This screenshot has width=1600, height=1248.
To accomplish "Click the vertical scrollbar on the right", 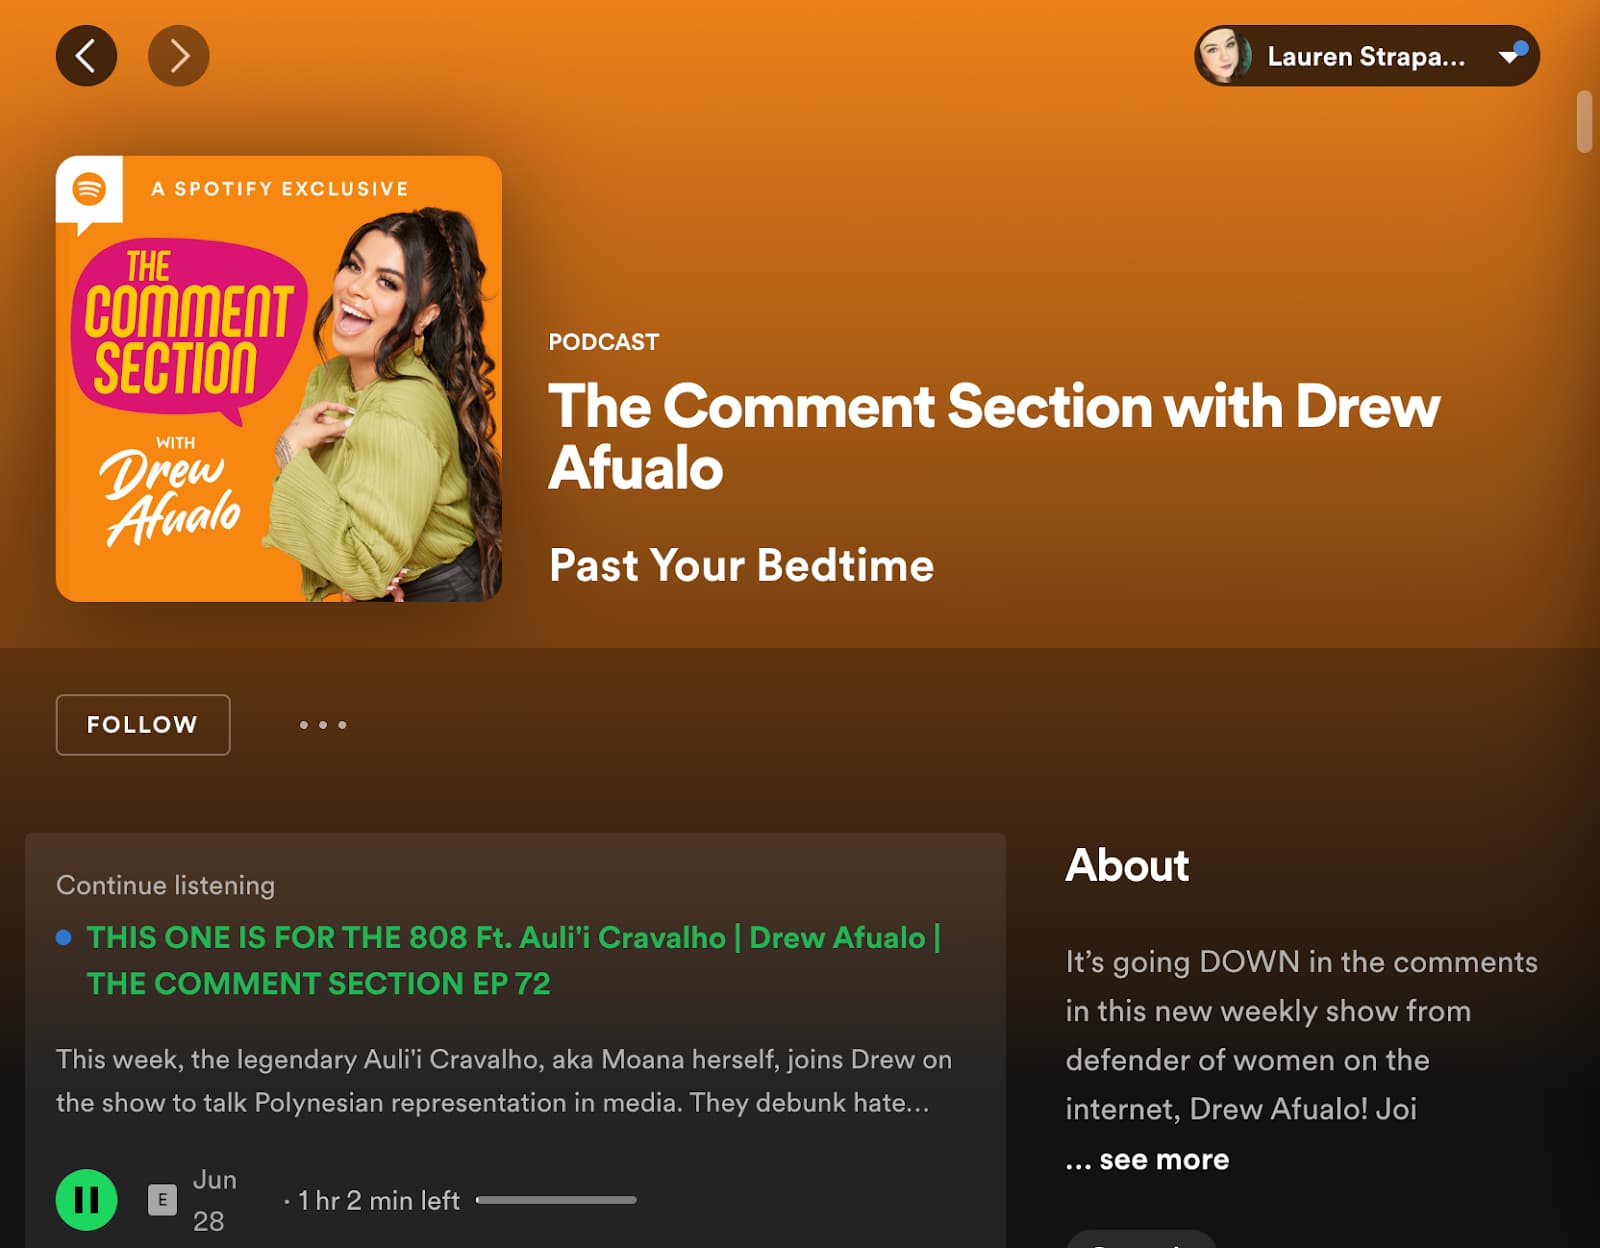I will tap(1583, 122).
